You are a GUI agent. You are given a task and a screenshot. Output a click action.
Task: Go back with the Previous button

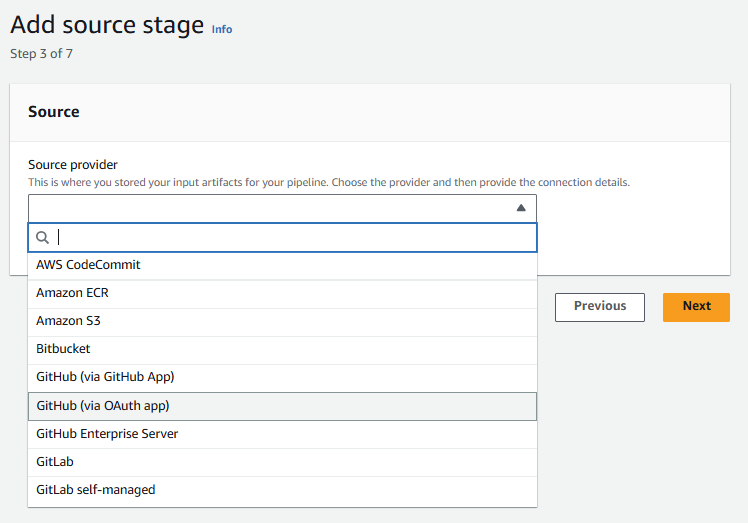(600, 307)
